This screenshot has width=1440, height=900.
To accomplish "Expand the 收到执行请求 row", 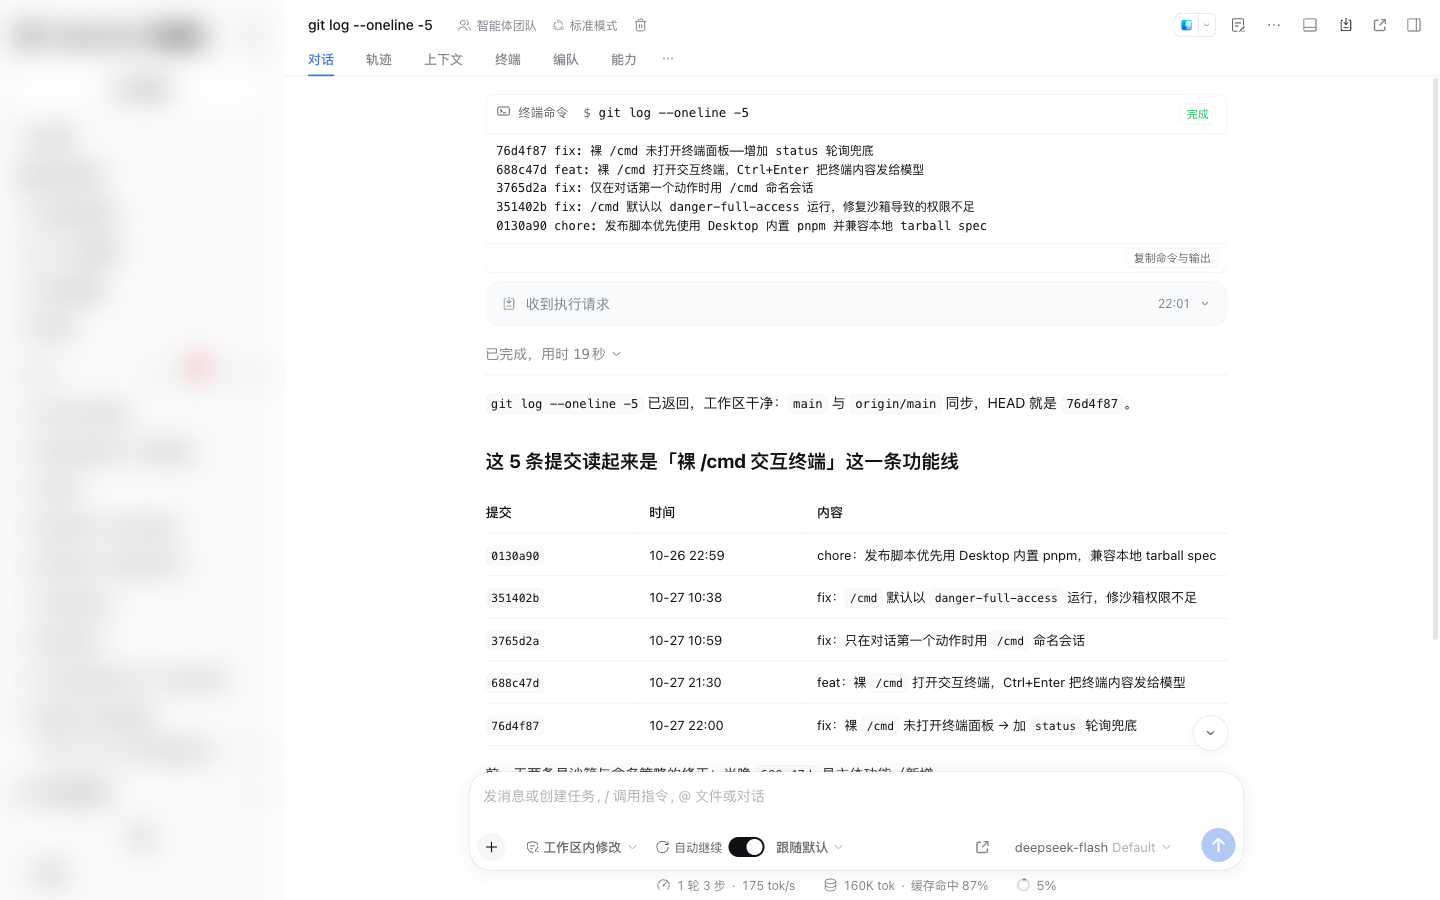I will click(856, 304).
